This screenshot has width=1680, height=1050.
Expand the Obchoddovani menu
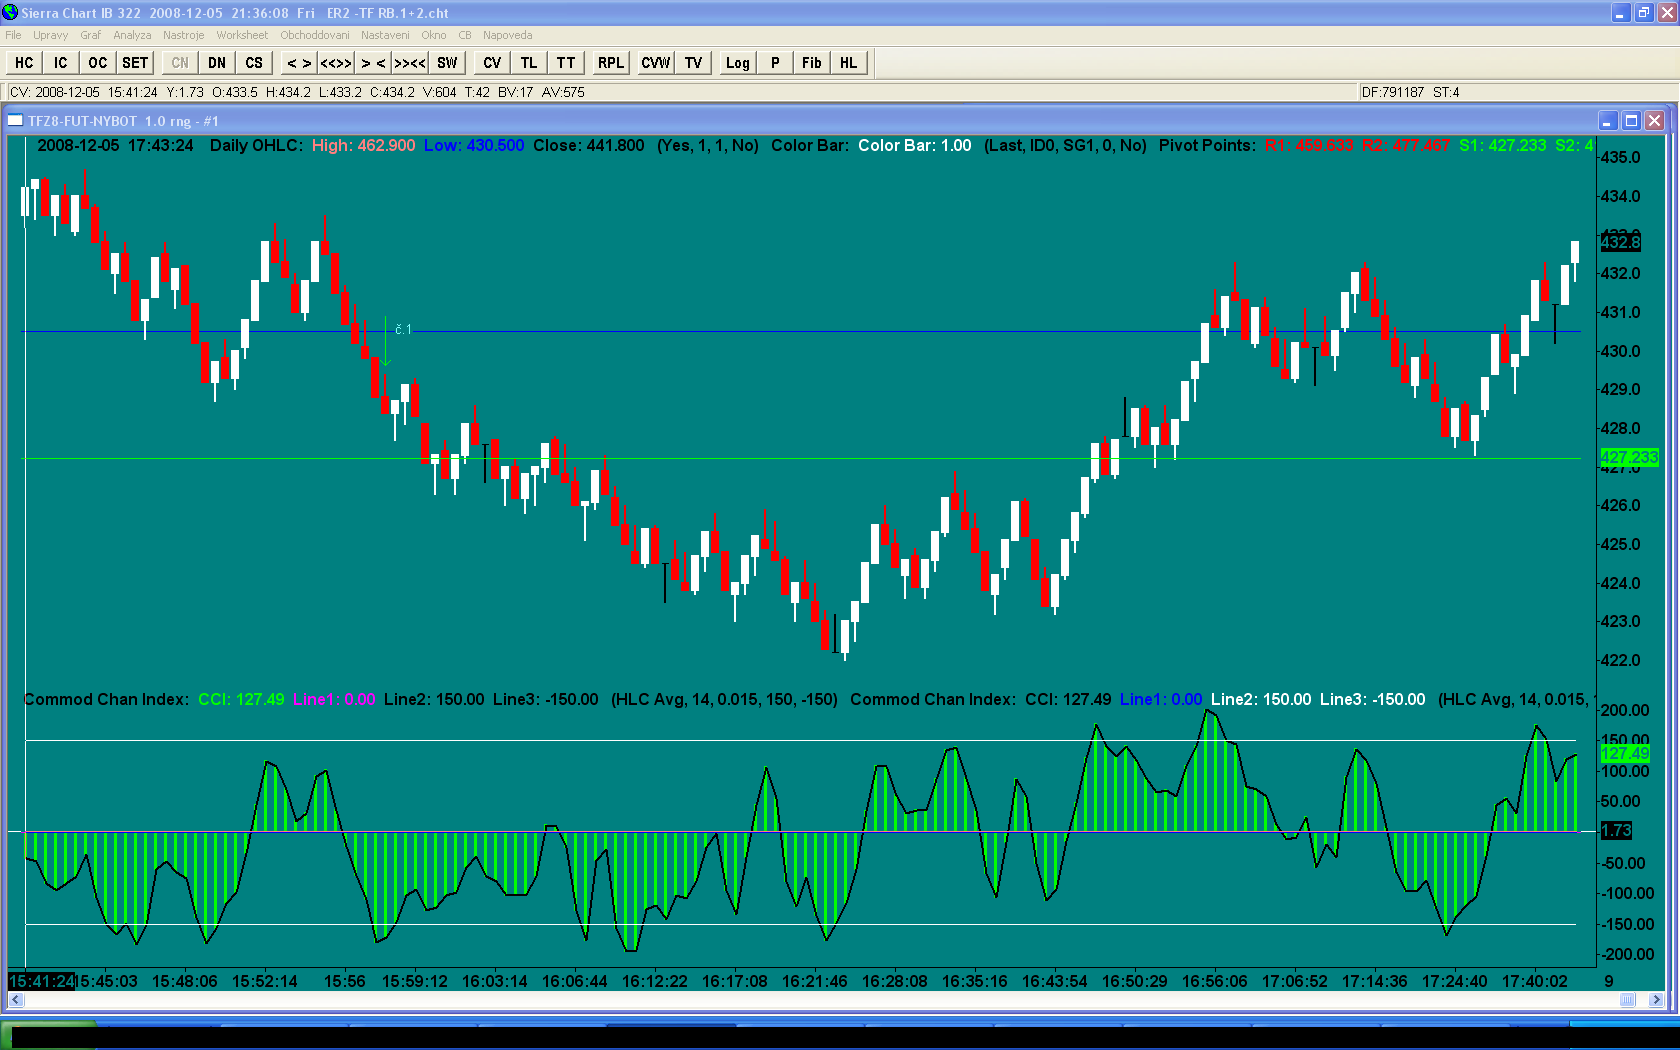tap(314, 35)
